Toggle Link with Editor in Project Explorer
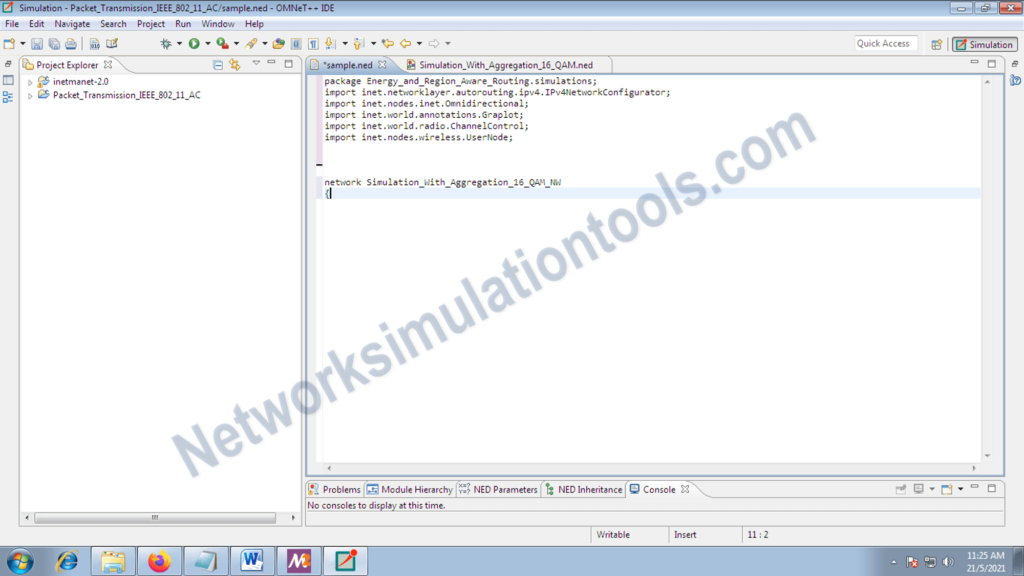The image size is (1024, 576). click(x=234, y=63)
